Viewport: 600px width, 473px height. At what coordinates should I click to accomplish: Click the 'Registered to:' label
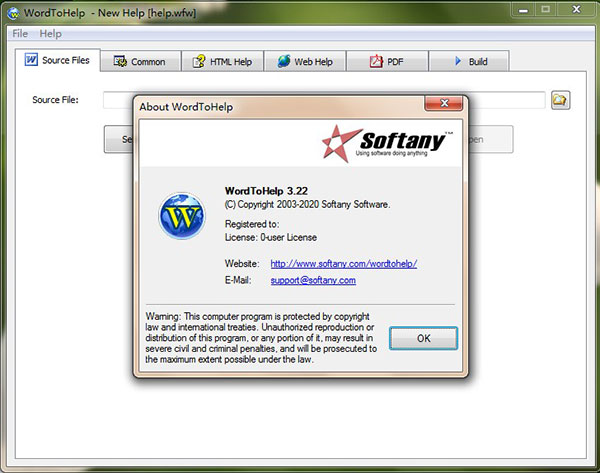tap(252, 224)
